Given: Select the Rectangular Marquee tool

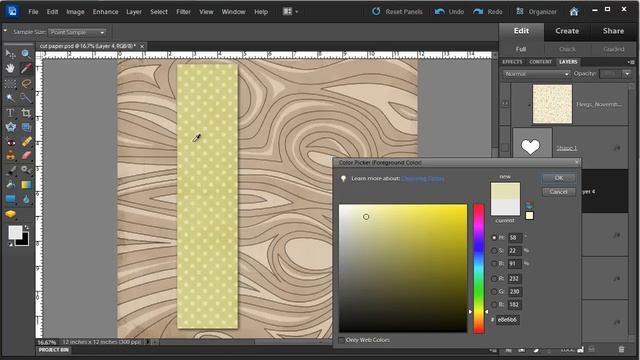Looking at the screenshot, I should 10,84.
